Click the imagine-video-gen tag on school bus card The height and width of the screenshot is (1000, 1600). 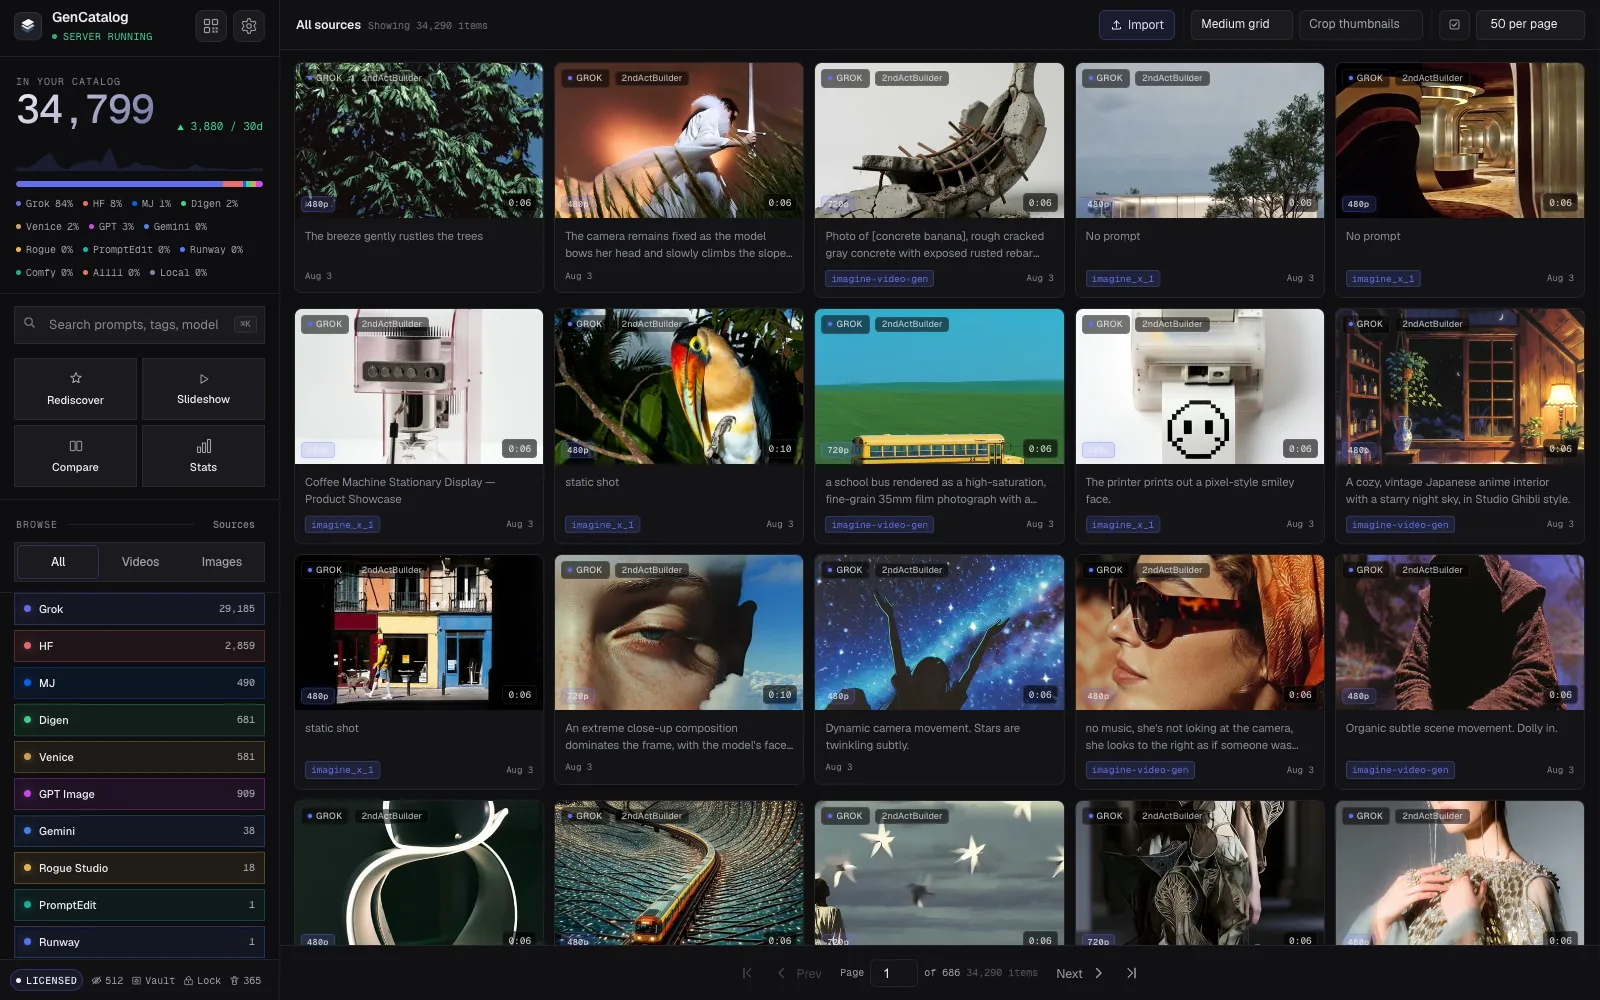(x=880, y=525)
